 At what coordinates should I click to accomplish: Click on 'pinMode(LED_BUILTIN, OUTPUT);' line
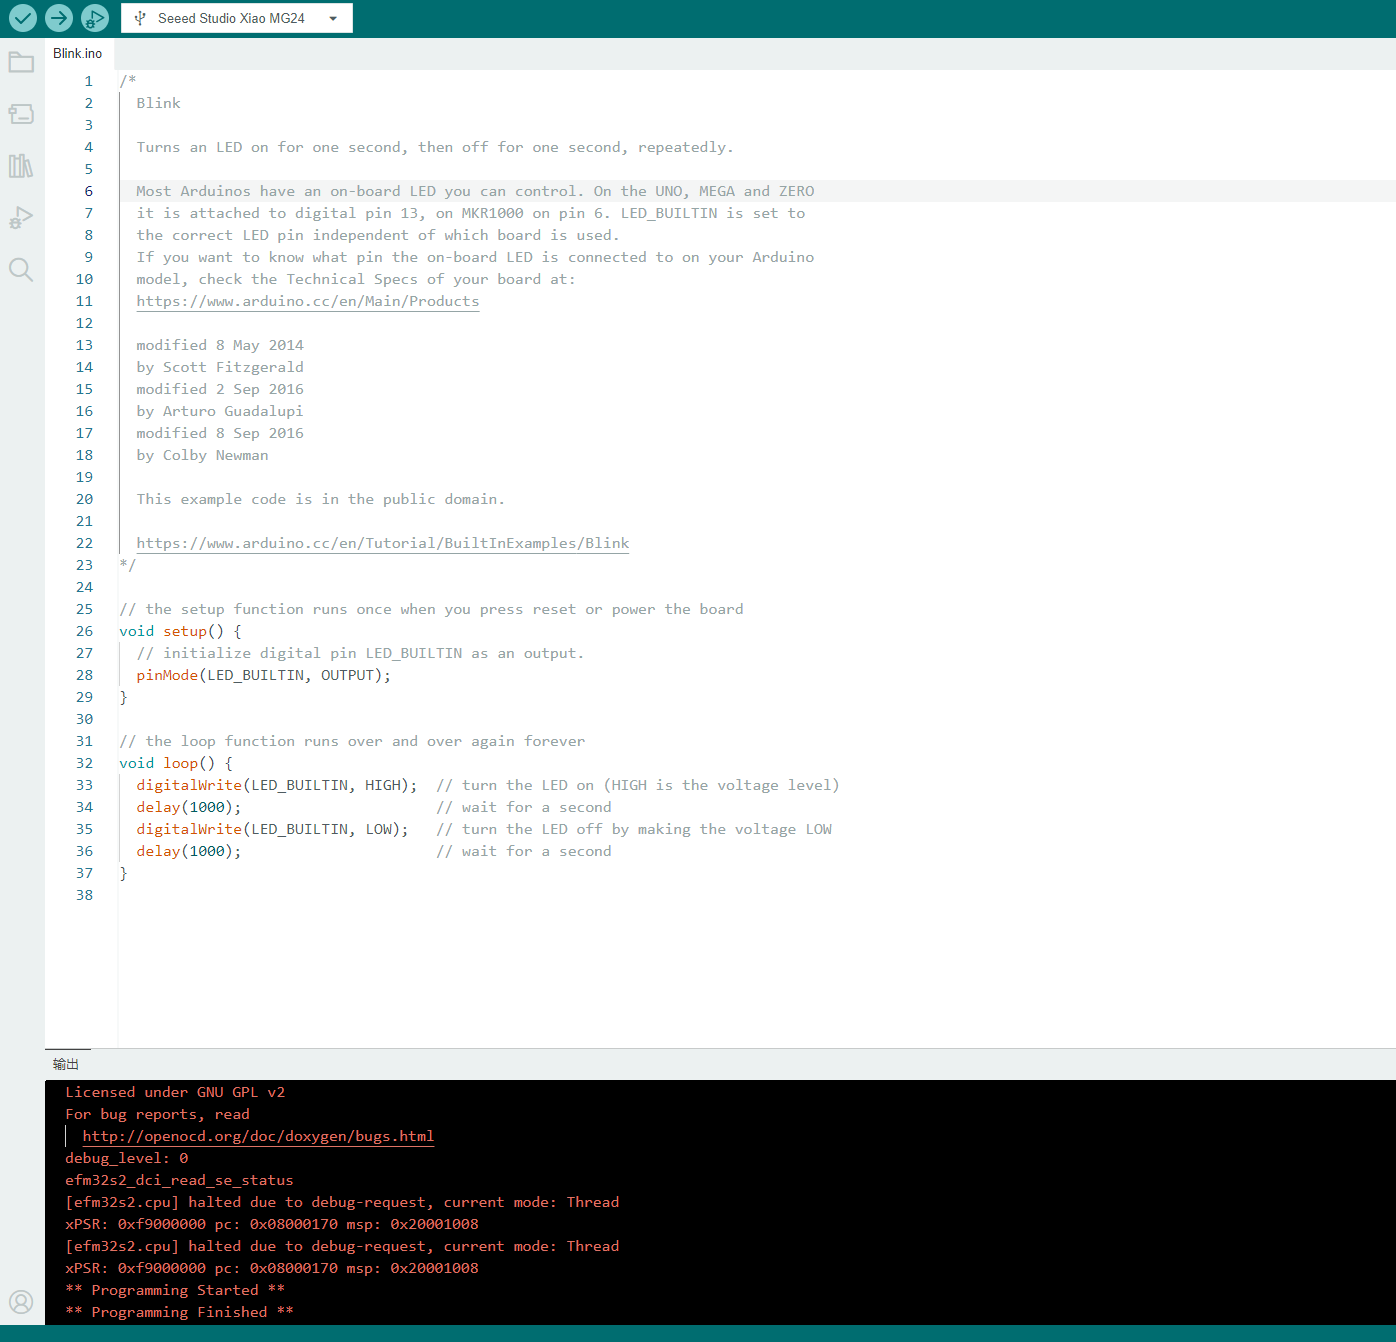[264, 675]
